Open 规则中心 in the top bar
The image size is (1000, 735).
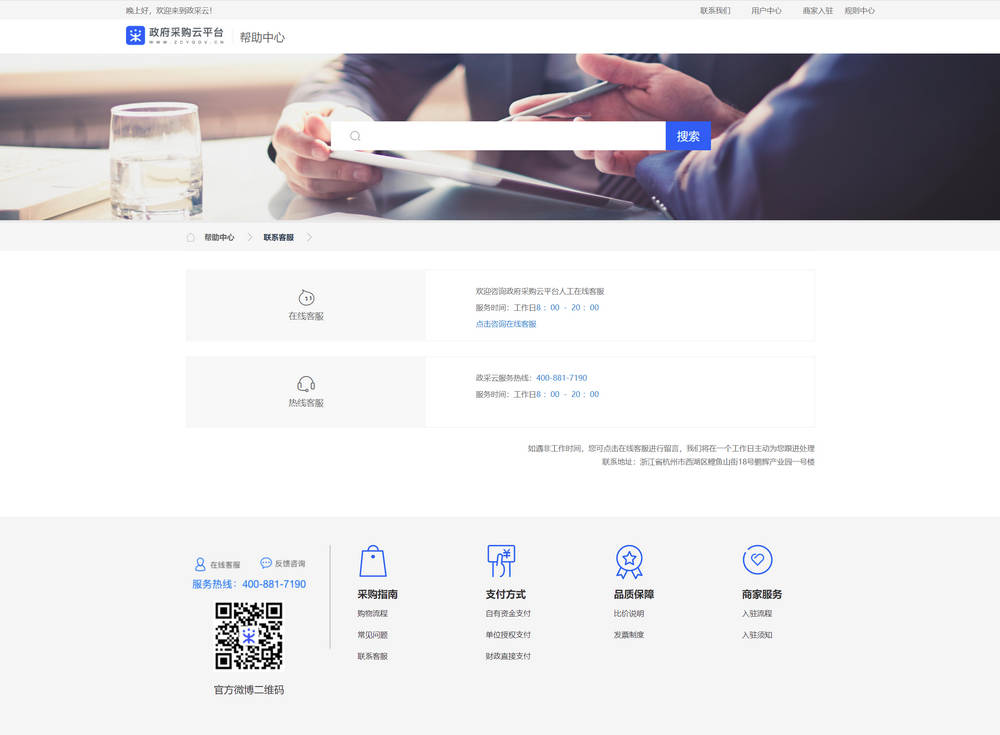coord(859,10)
